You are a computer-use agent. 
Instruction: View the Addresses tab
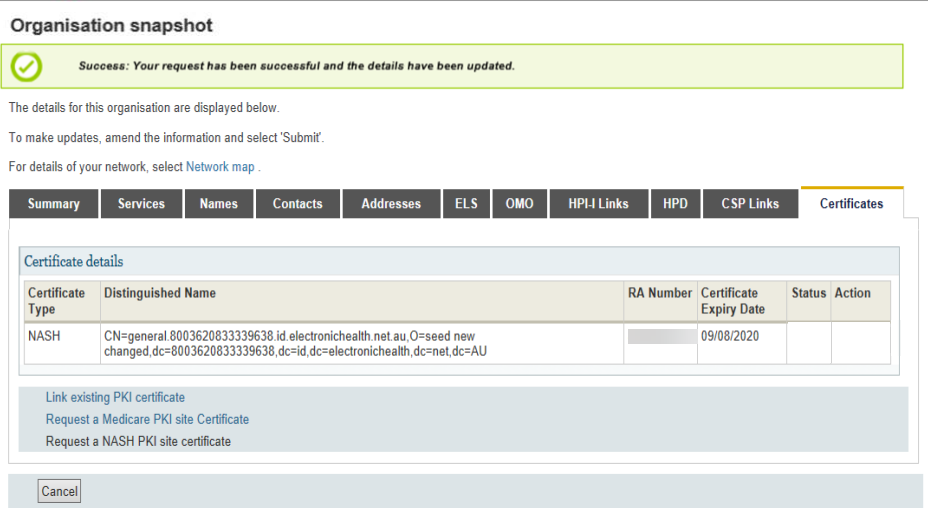pos(391,204)
